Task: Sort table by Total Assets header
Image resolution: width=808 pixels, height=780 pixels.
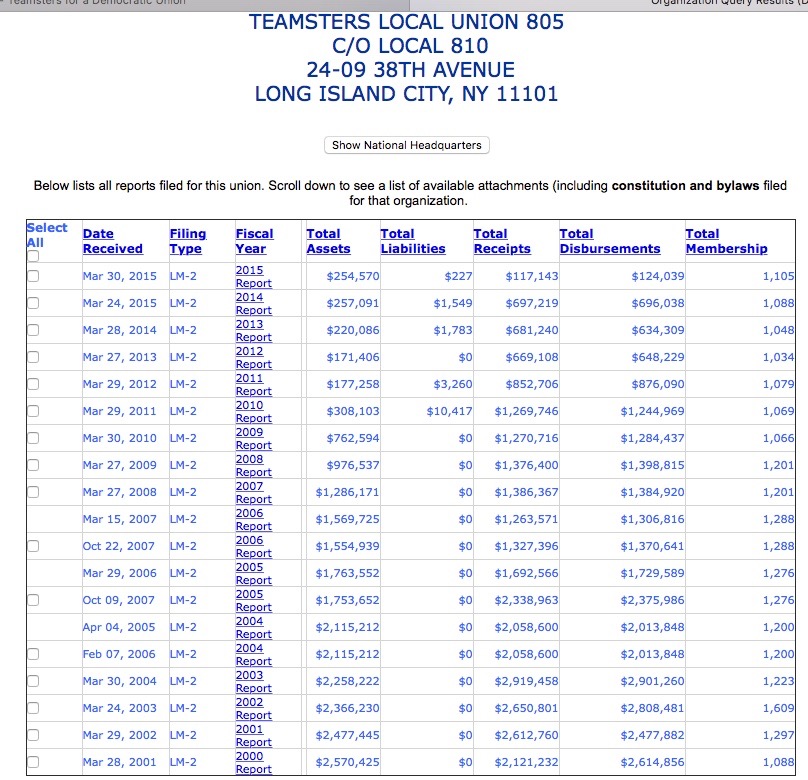Action: tap(328, 241)
